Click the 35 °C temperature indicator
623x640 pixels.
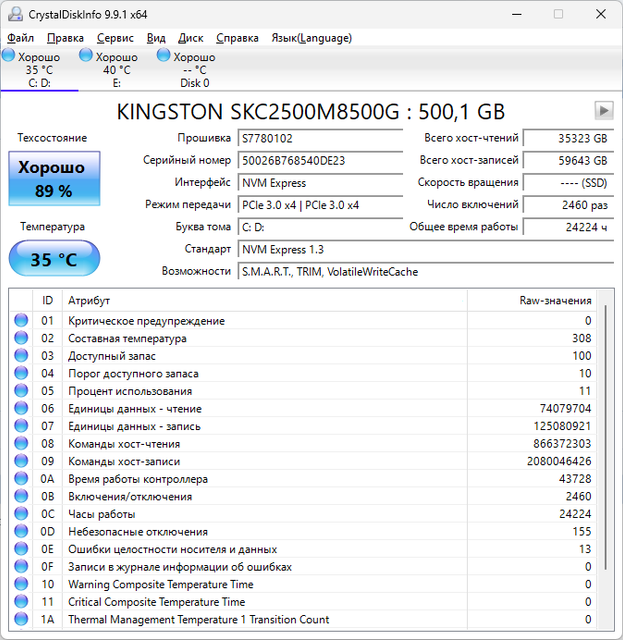coord(54,258)
